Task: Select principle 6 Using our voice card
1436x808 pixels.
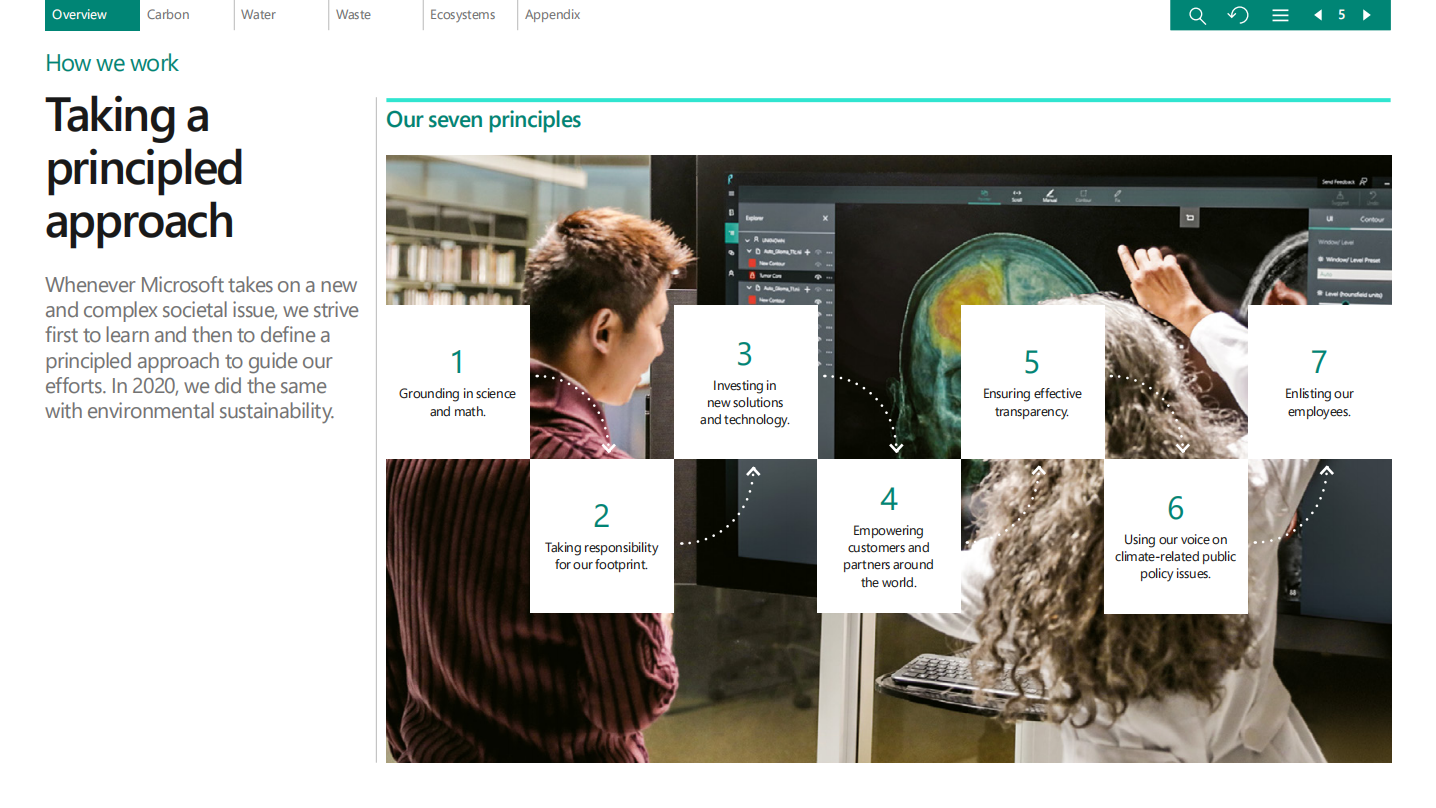Action: (x=1175, y=536)
